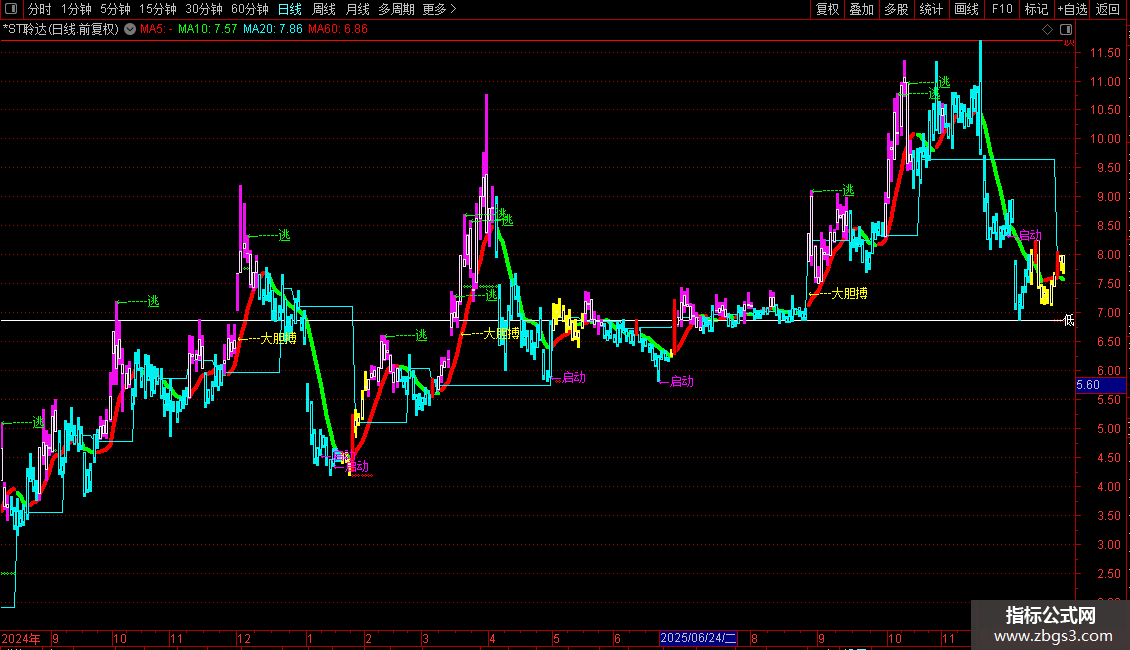The height and width of the screenshot is (650, 1130).
Task: Click the MA60: 6.86 label
Action: point(338,29)
